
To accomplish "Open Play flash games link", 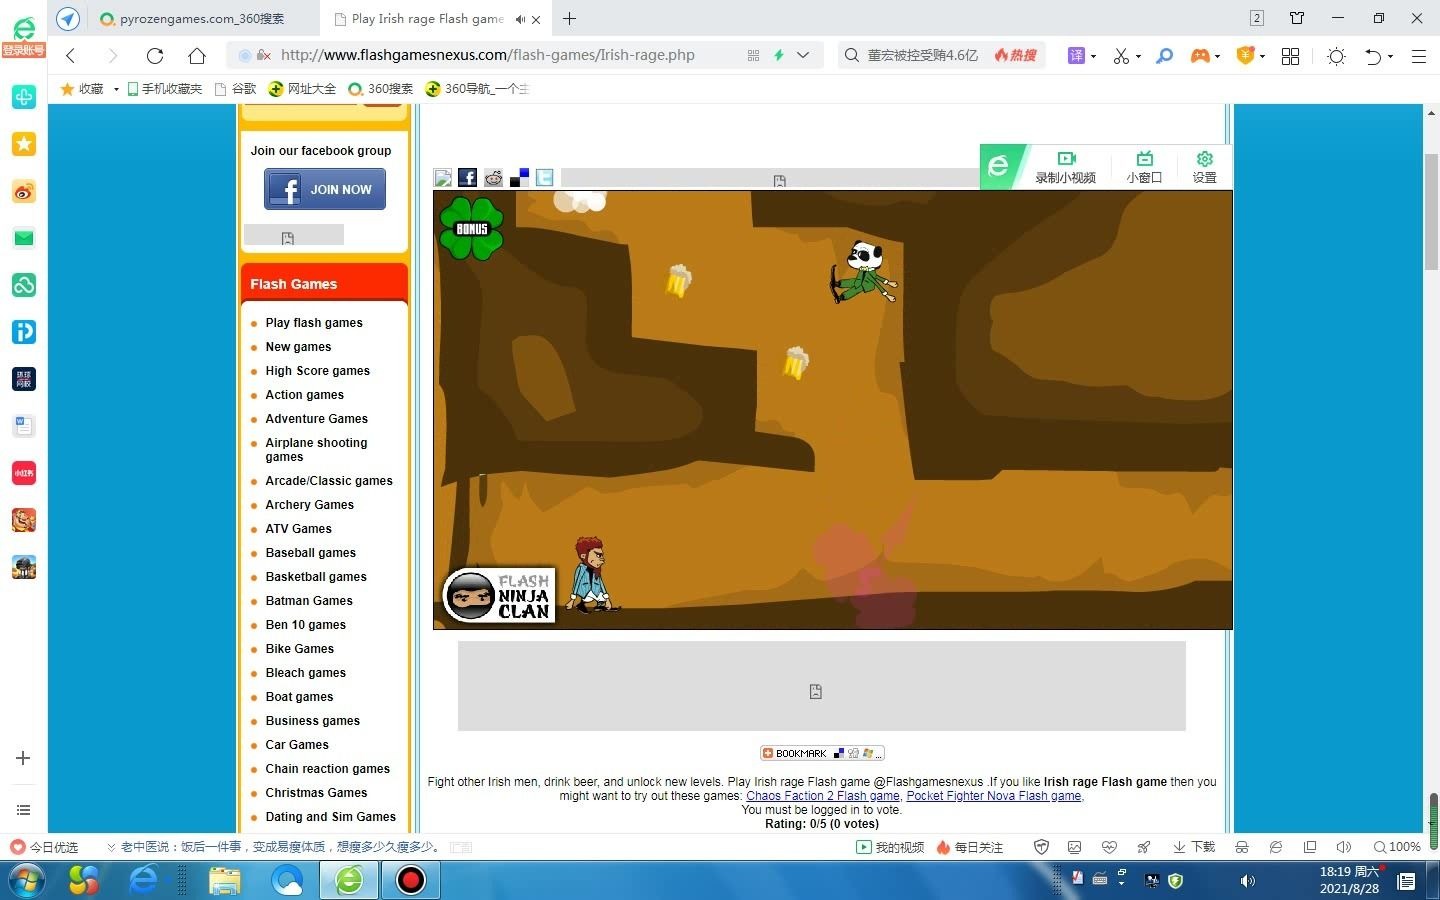I will 314,323.
